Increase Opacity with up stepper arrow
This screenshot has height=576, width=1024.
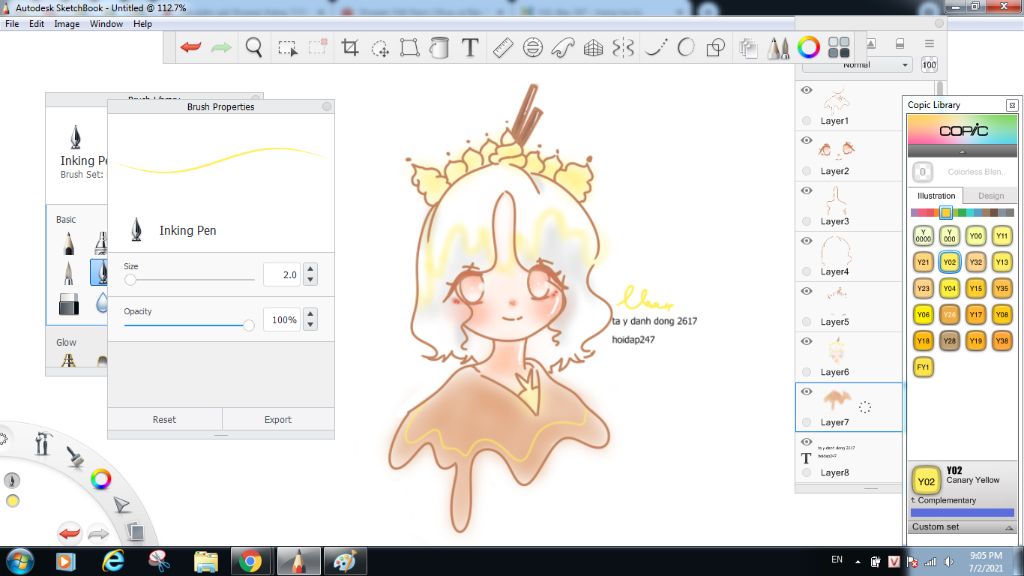(311, 314)
